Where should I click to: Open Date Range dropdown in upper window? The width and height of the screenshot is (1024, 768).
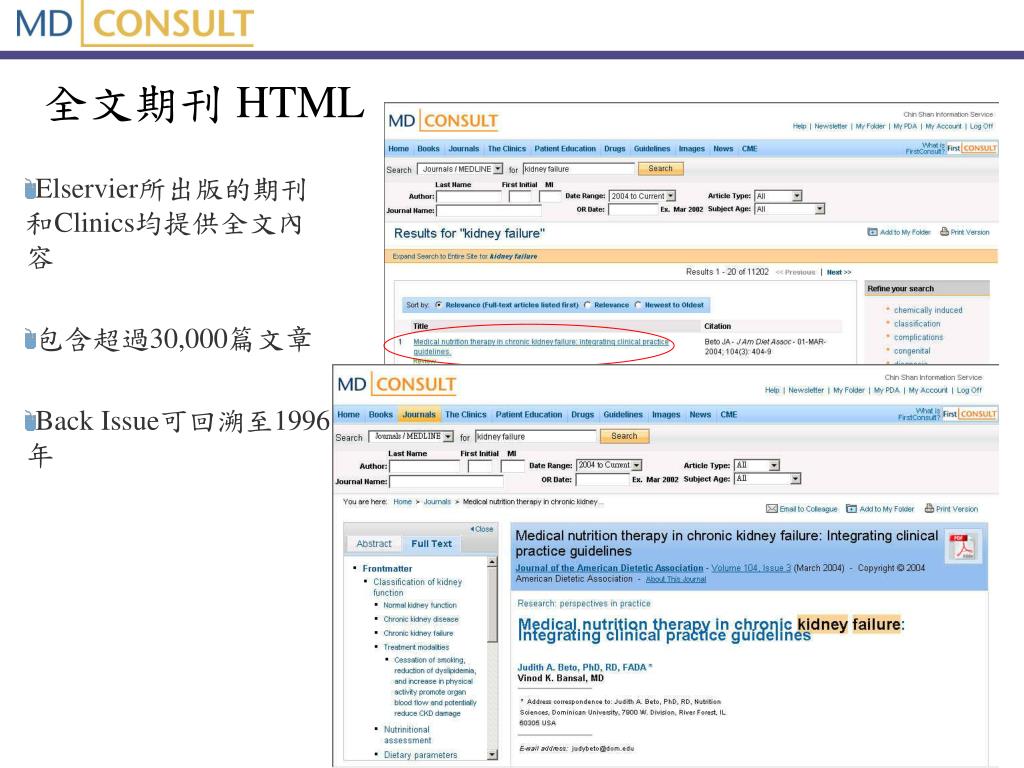pos(643,196)
